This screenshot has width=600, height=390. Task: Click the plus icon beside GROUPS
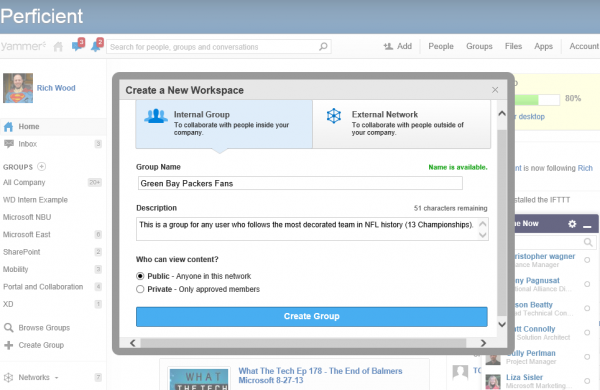pyautogui.click(x=42, y=166)
